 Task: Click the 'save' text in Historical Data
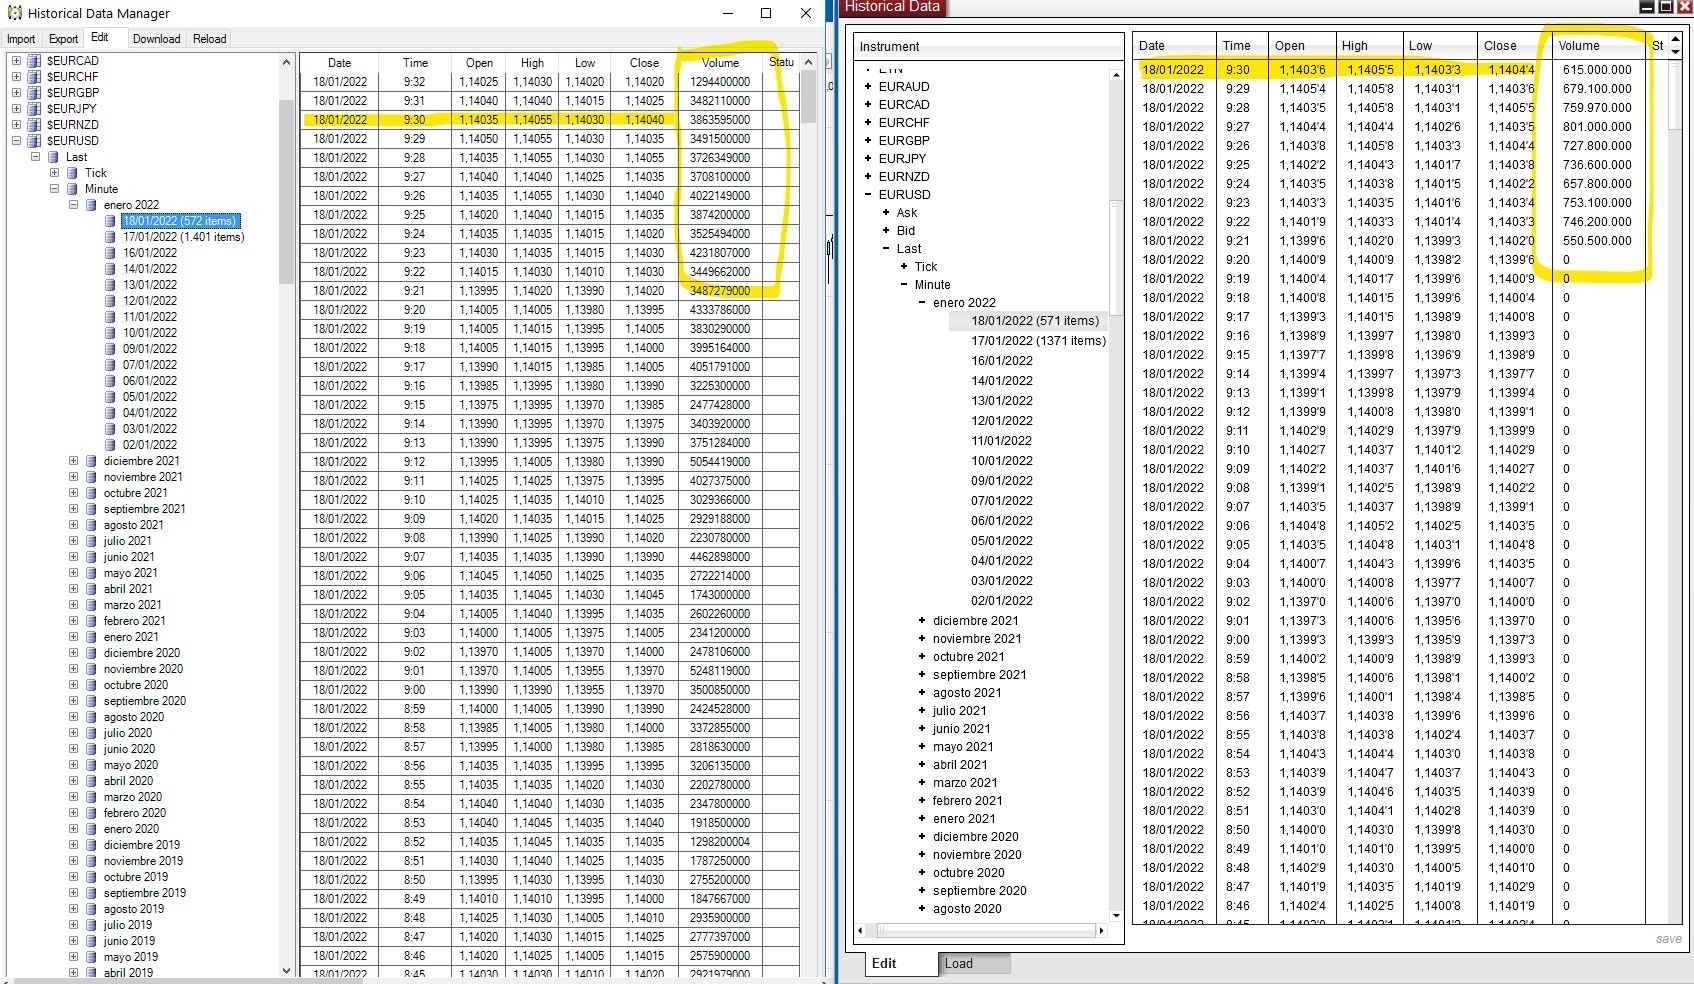click(1668, 939)
